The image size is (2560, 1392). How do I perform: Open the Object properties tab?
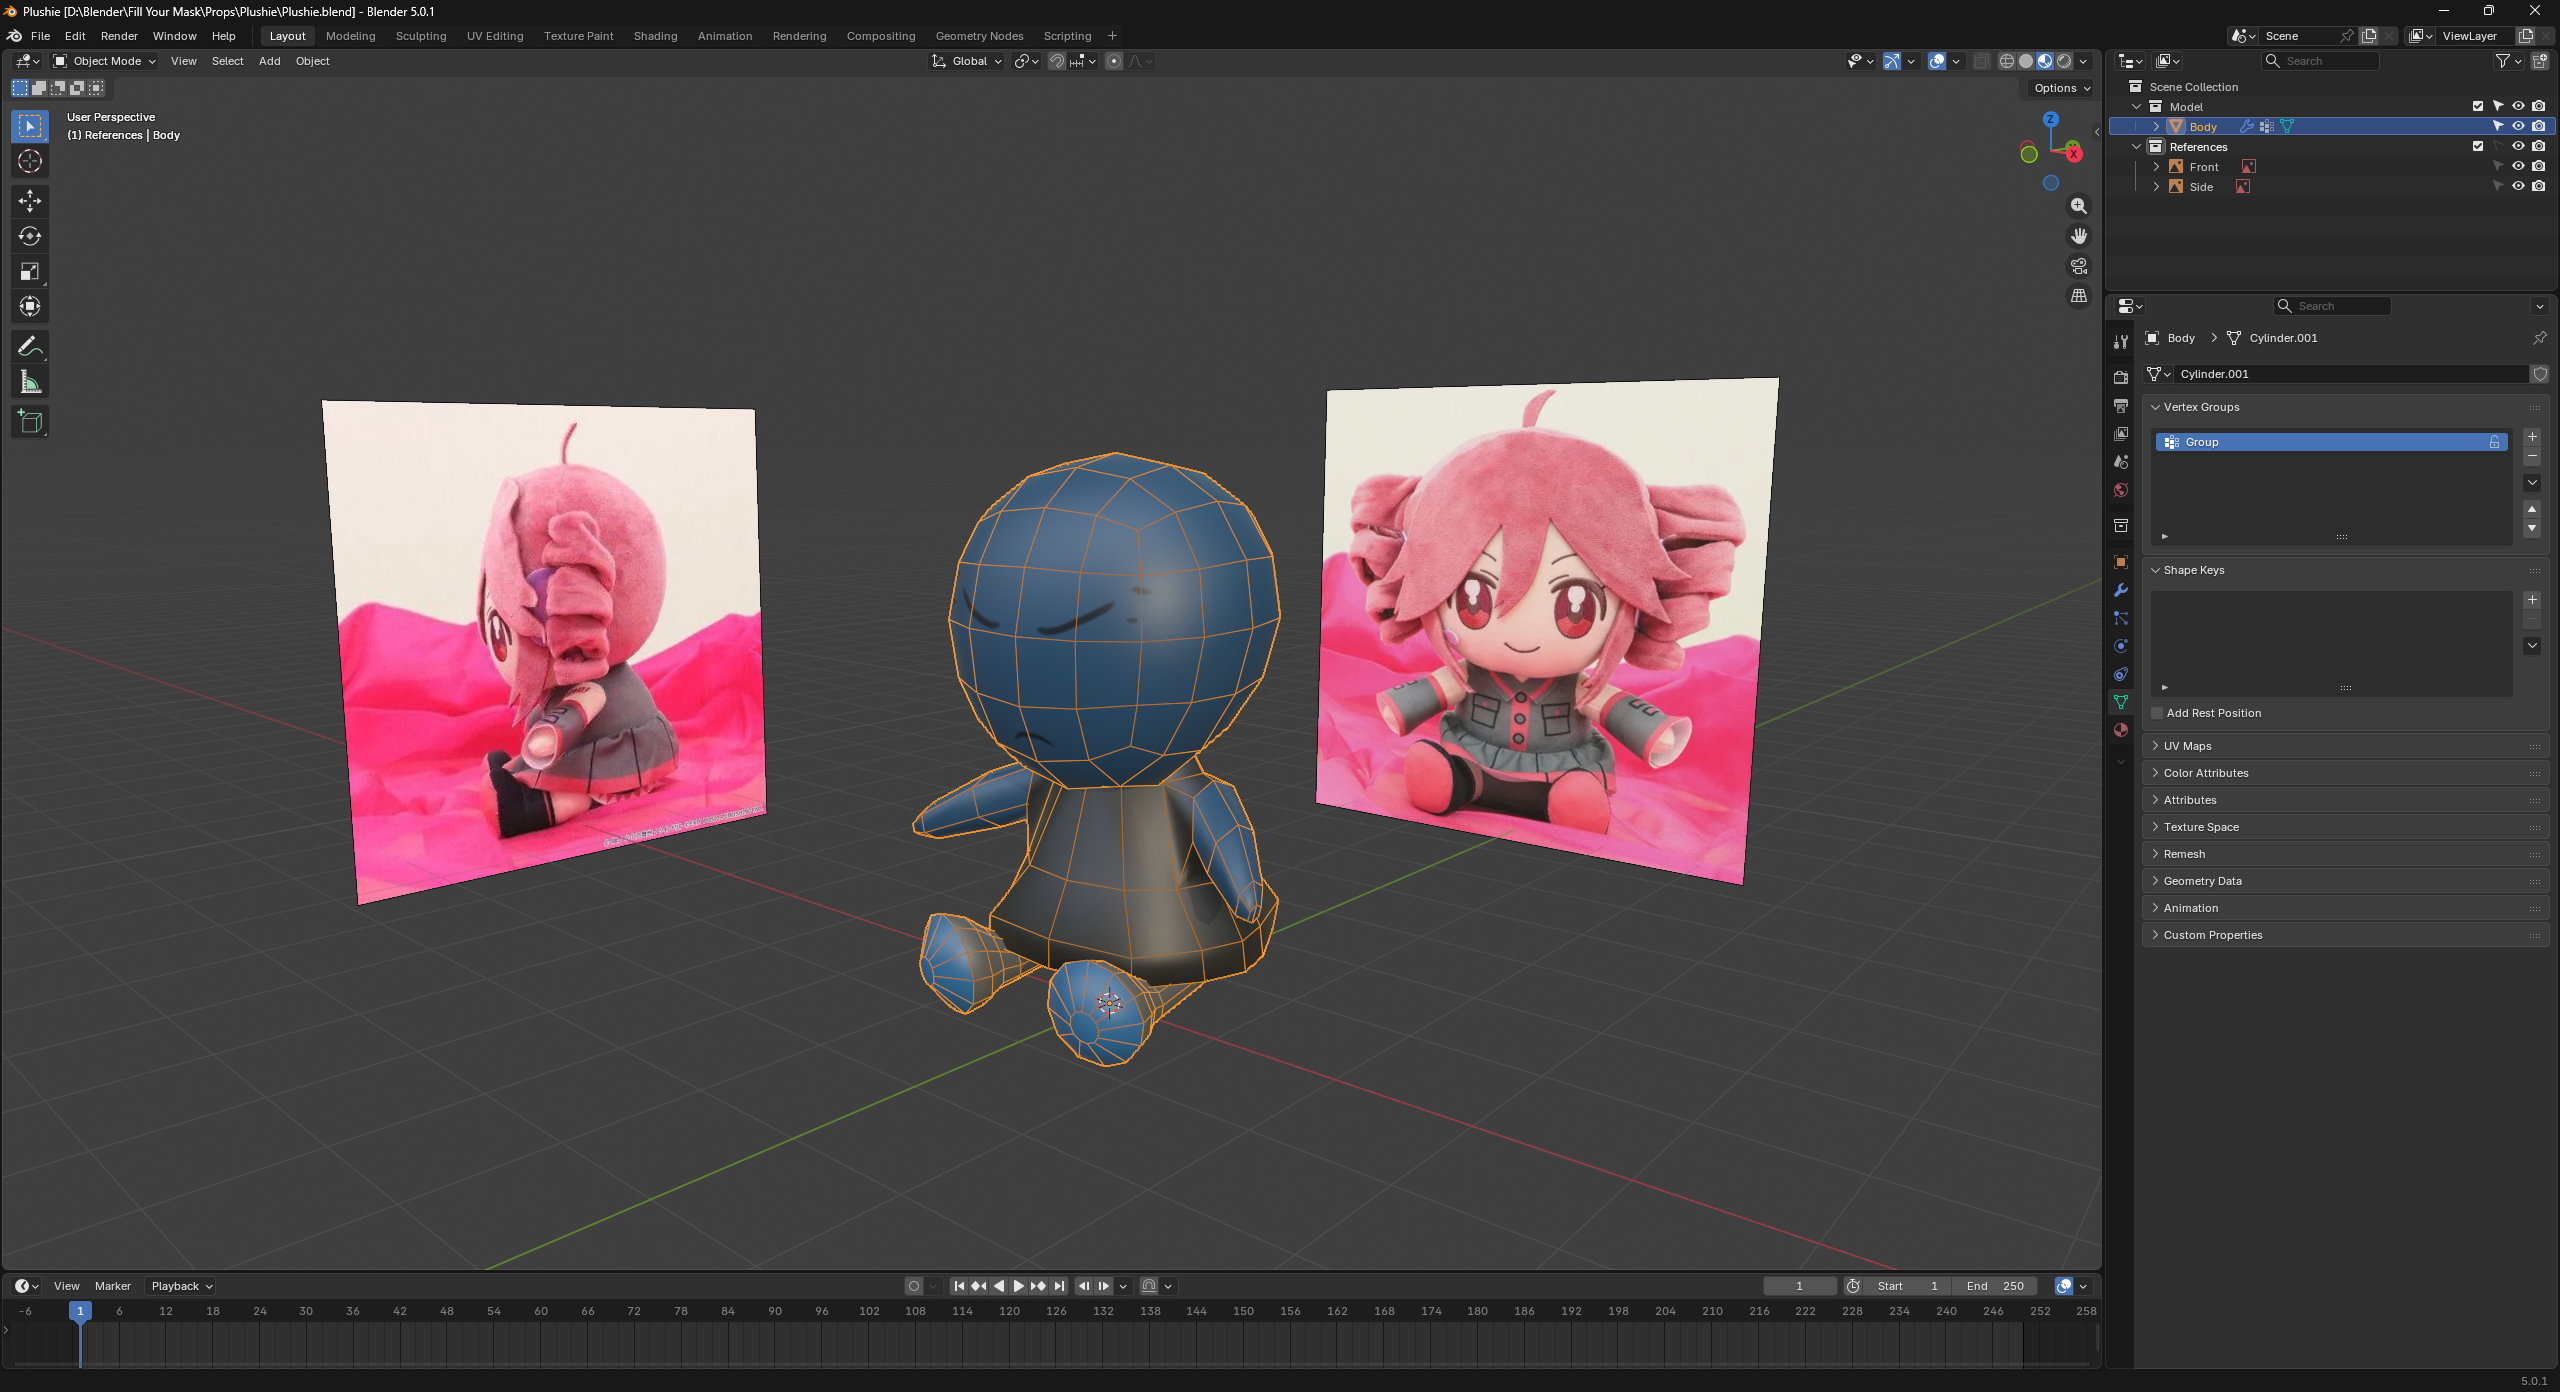coord(2120,562)
